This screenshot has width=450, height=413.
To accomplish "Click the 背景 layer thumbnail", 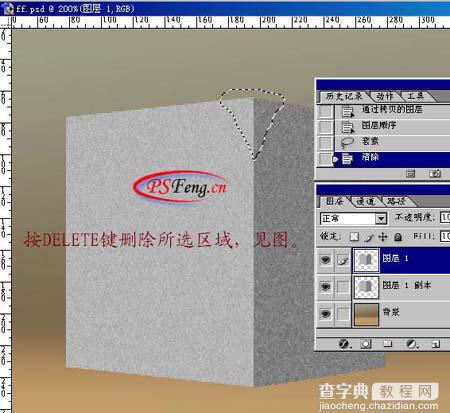I will 366,314.
